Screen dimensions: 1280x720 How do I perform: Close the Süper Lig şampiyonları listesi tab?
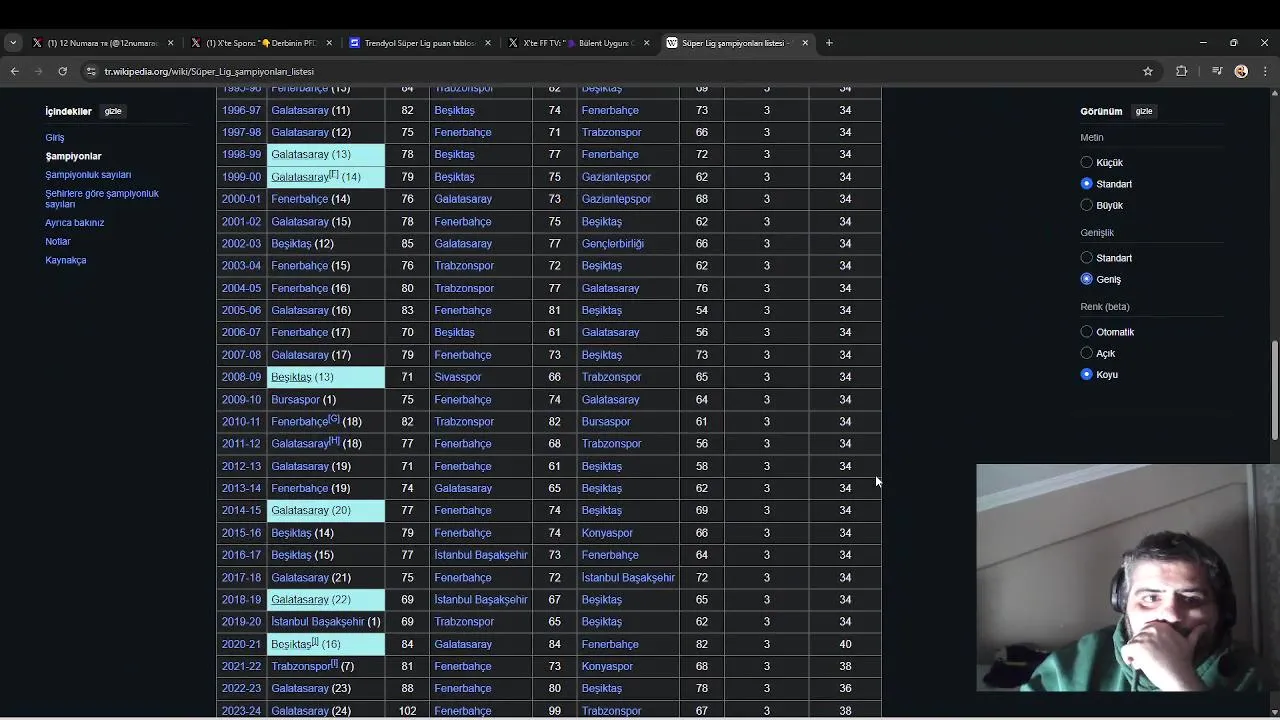[805, 43]
